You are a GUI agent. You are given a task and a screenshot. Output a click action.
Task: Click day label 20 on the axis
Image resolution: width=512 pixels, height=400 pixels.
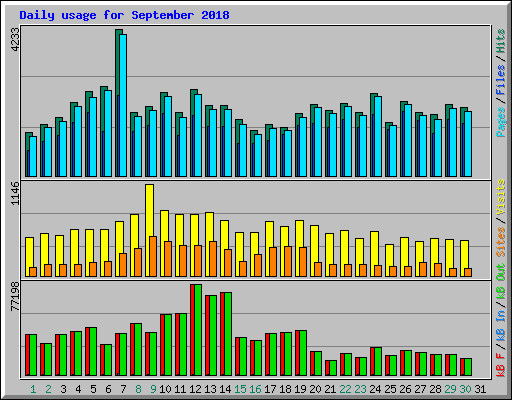coord(315,389)
